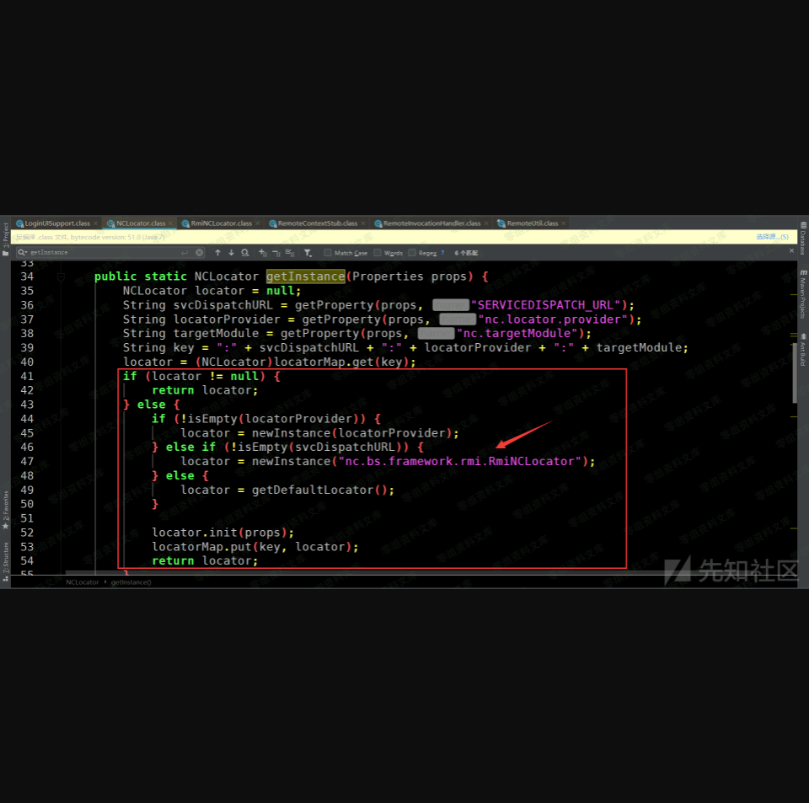Open the Regex help question mark
Image resolution: width=809 pixels, height=803 pixels.
(441, 253)
